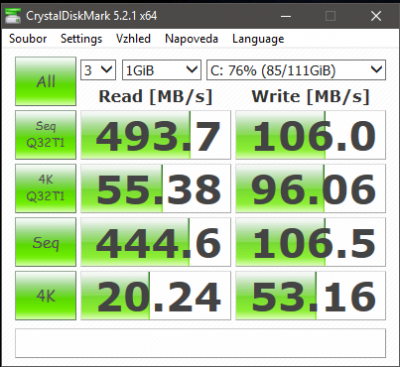Start the plain Seq benchmark
400x367 pixels.
coord(46,242)
